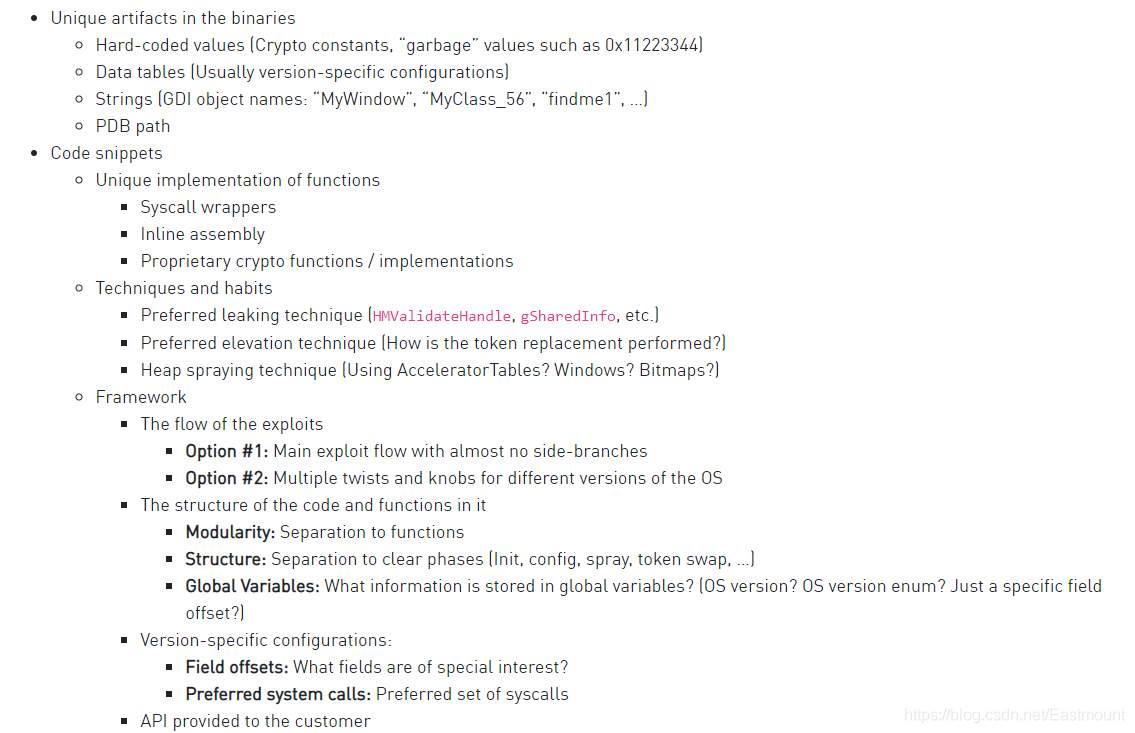Screen dimensions: 1135x733
Task: Click the 'Syscall wrappers' list item
Action: pyautogui.click(x=208, y=208)
